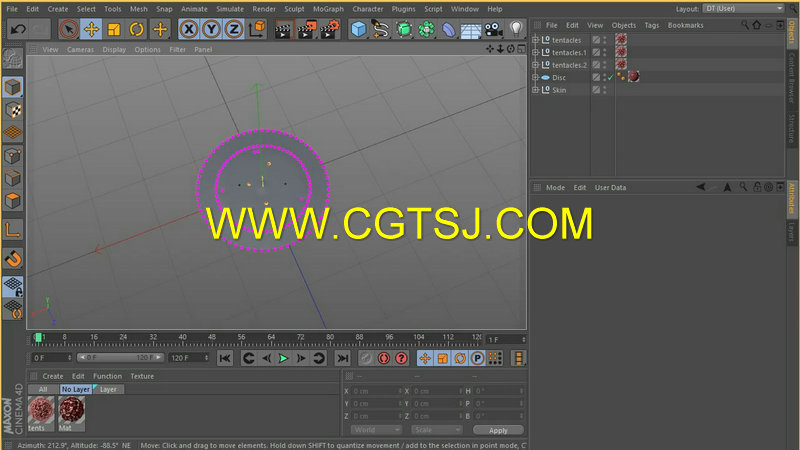This screenshot has height=450, width=800.
Task: Open the Tags menu in Object Manager
Action: 652,25
